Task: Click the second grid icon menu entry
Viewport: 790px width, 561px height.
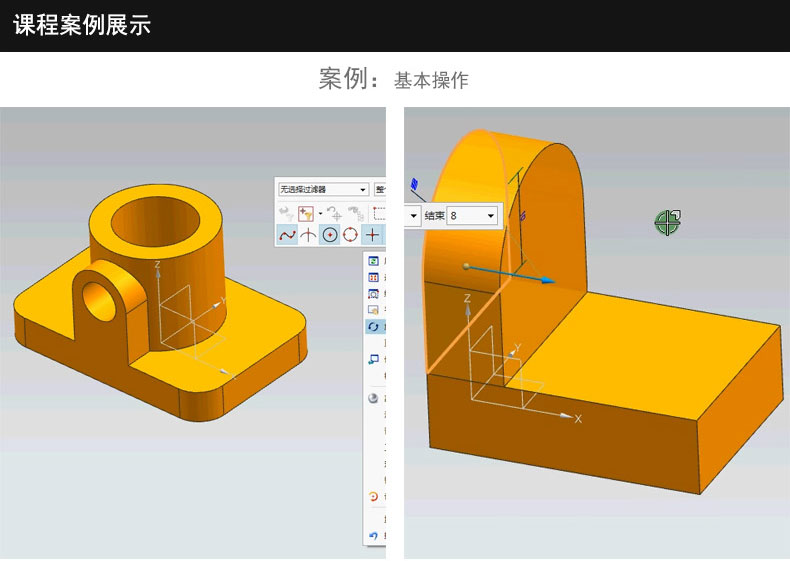Action: [374, 277]
